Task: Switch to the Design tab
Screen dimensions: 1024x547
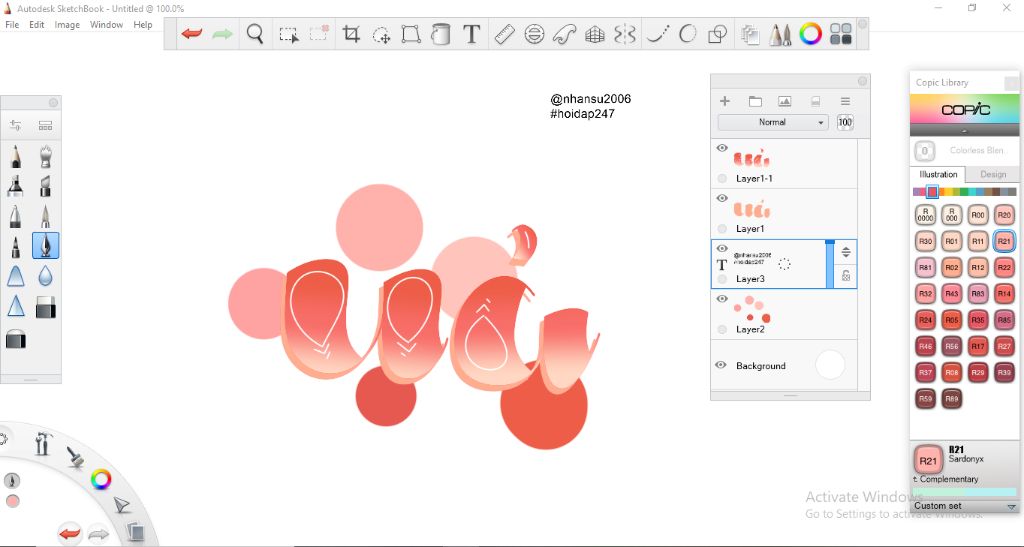Action: pyautogui.click(x=993, y=175)
